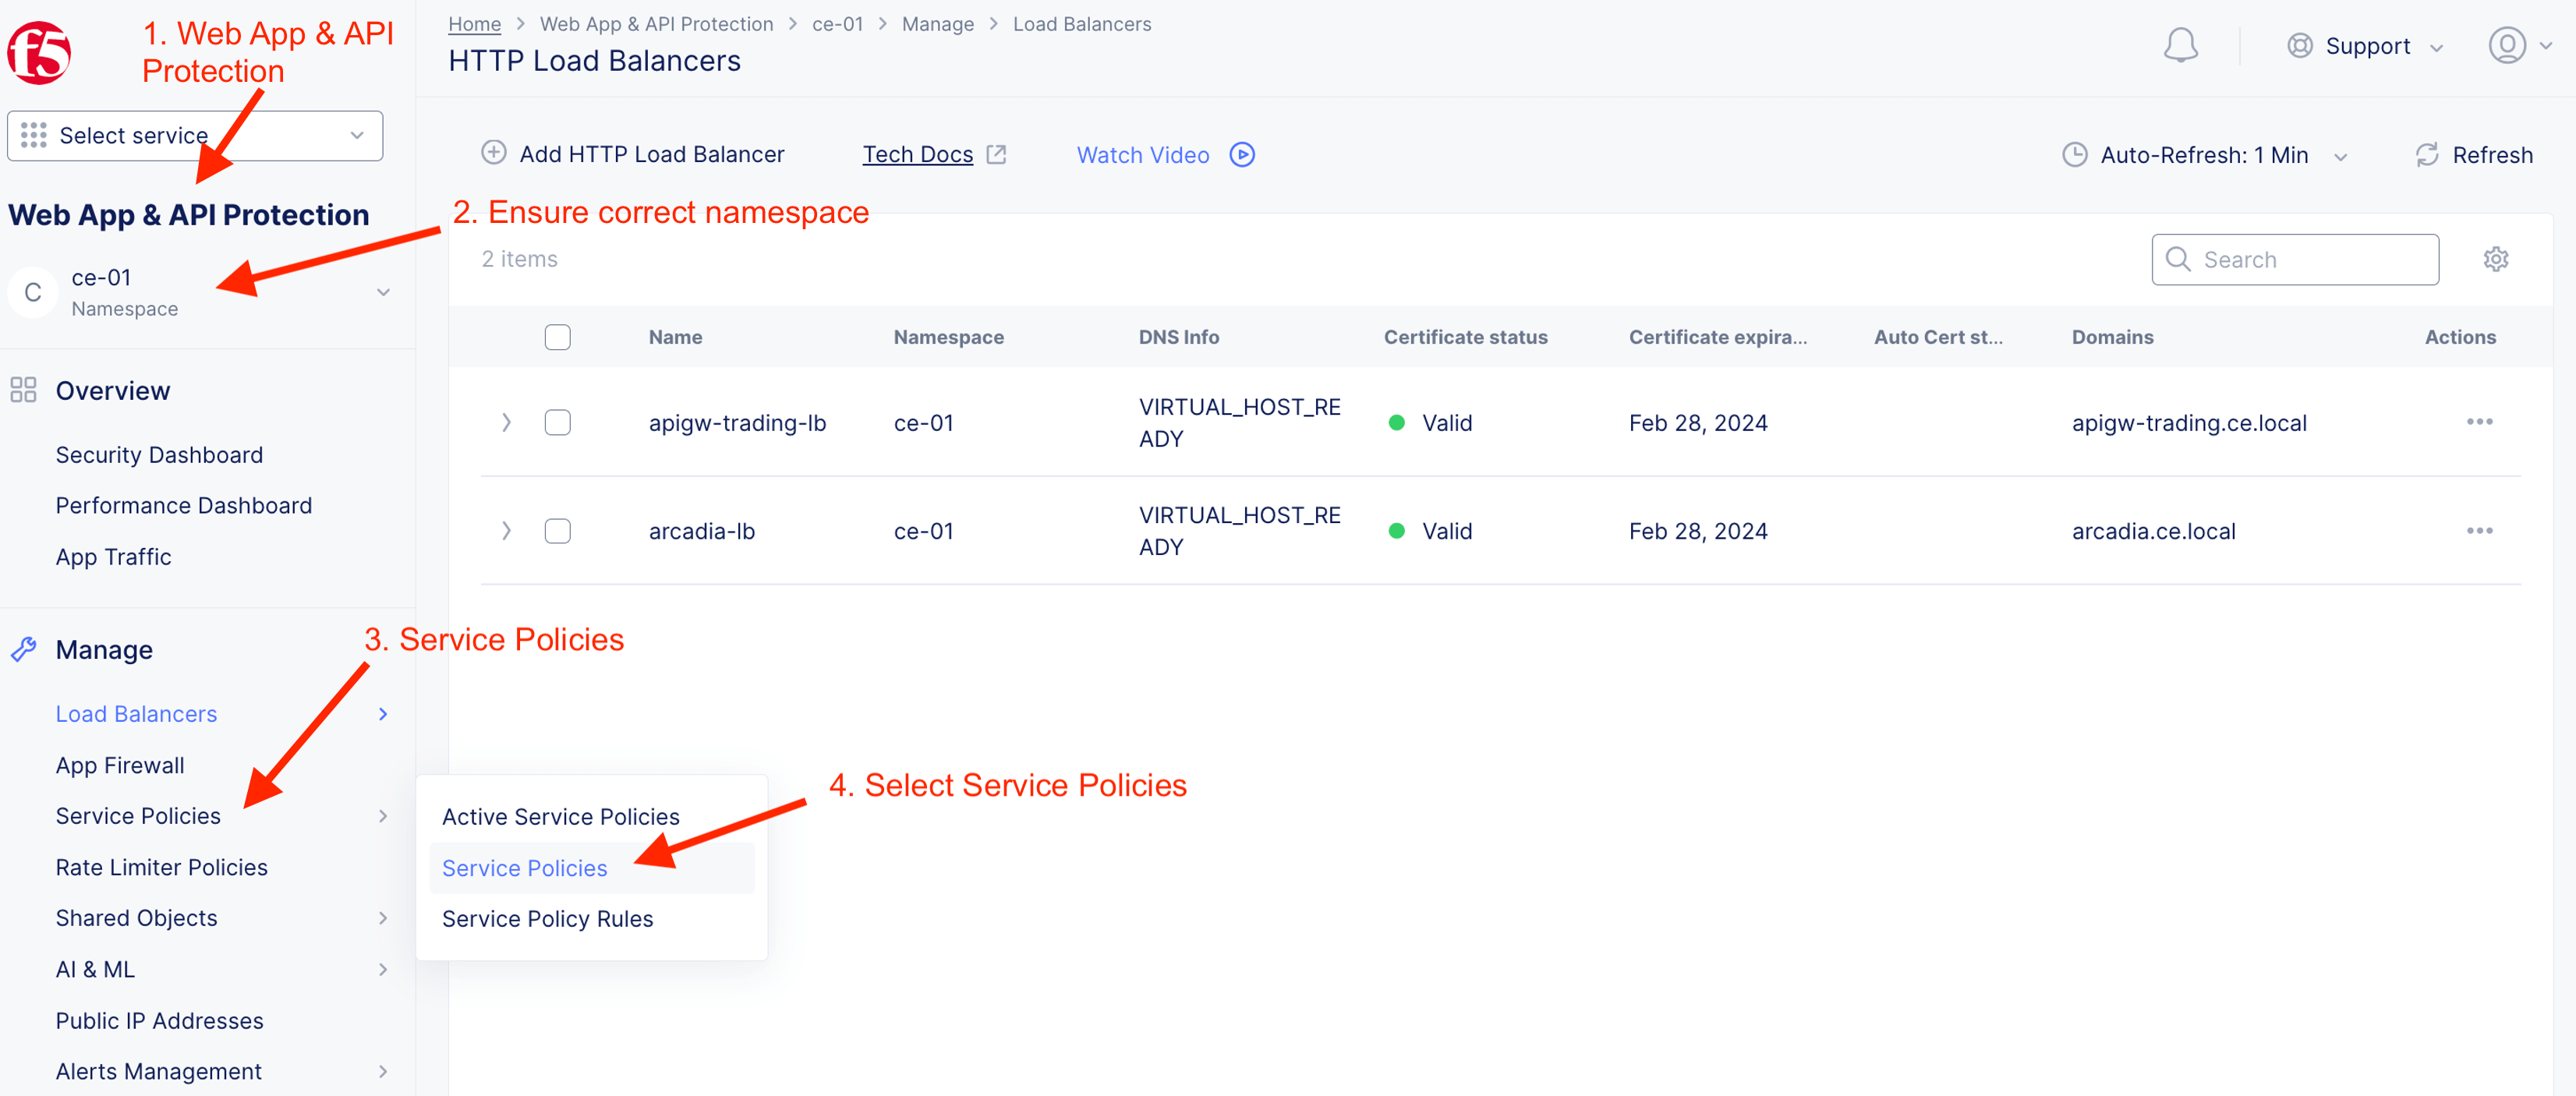The height and width of the screenshot is (1096, 2576).
Task: Expand the arcadia-lb row details
Action: [506, 531]
